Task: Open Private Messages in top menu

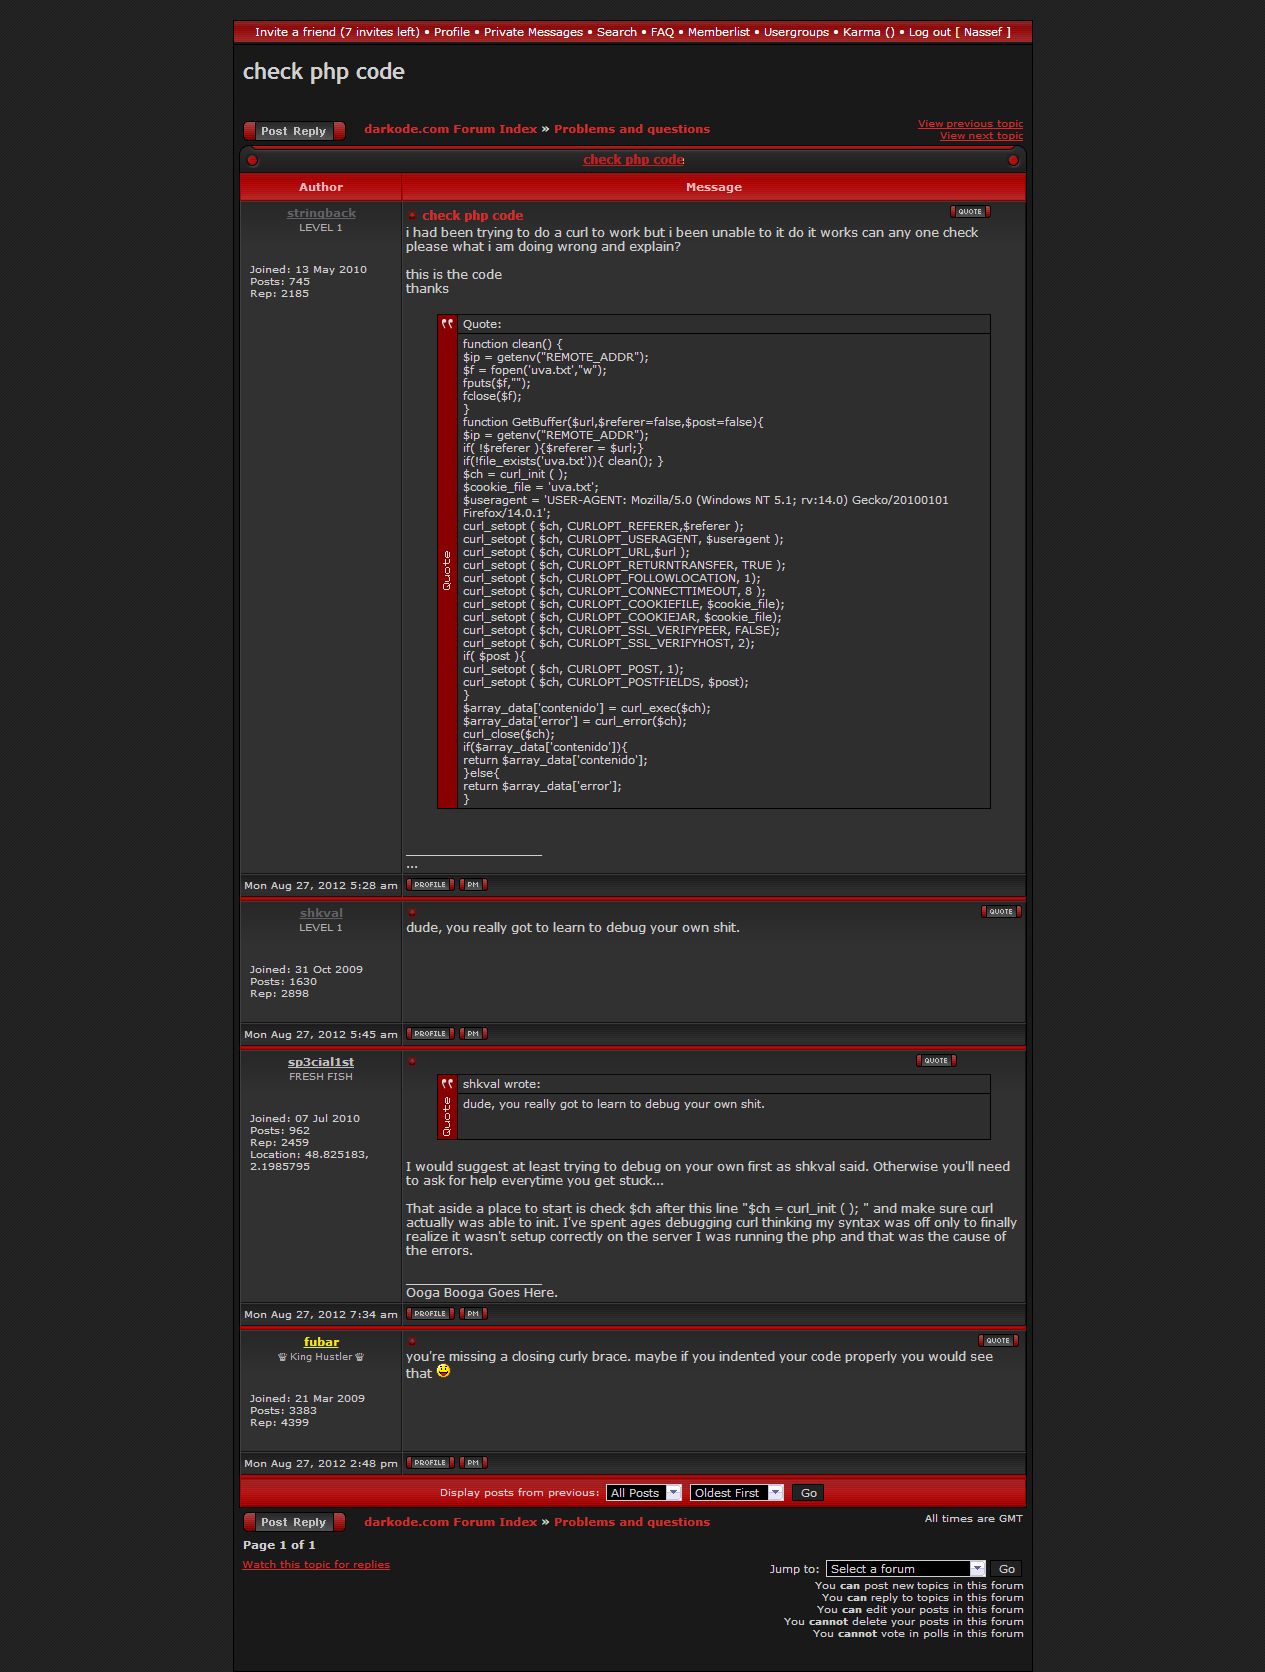Action: coord(533,32)
